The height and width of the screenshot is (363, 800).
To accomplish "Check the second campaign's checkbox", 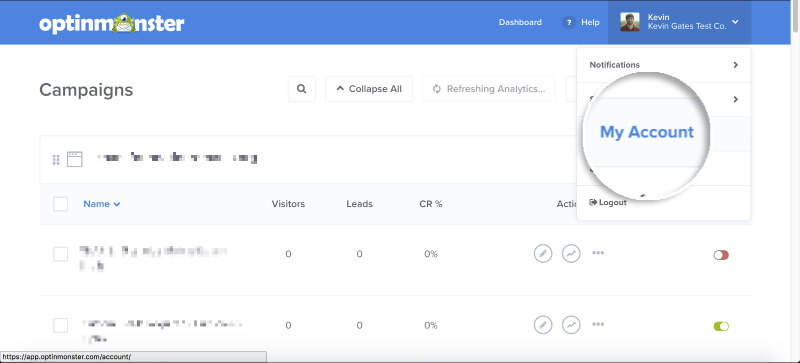I will pyautogui.click(x=61, y=325).
